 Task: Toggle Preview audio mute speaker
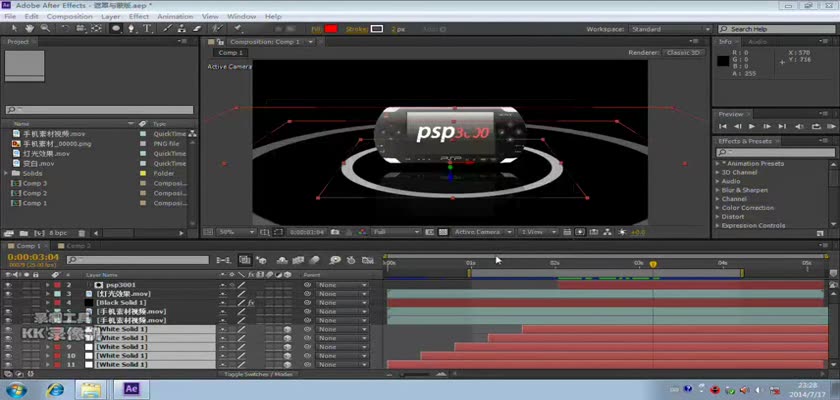pos(799,126)
